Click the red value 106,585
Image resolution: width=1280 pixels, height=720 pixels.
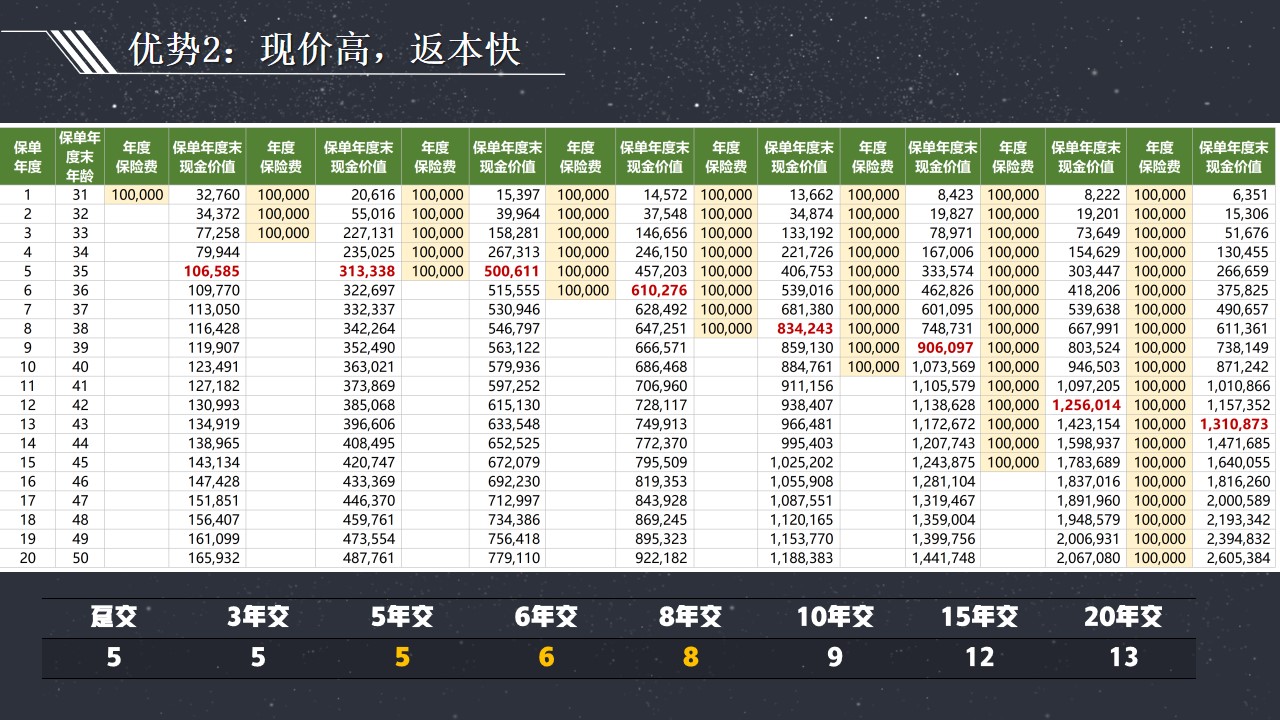point(212,271)
